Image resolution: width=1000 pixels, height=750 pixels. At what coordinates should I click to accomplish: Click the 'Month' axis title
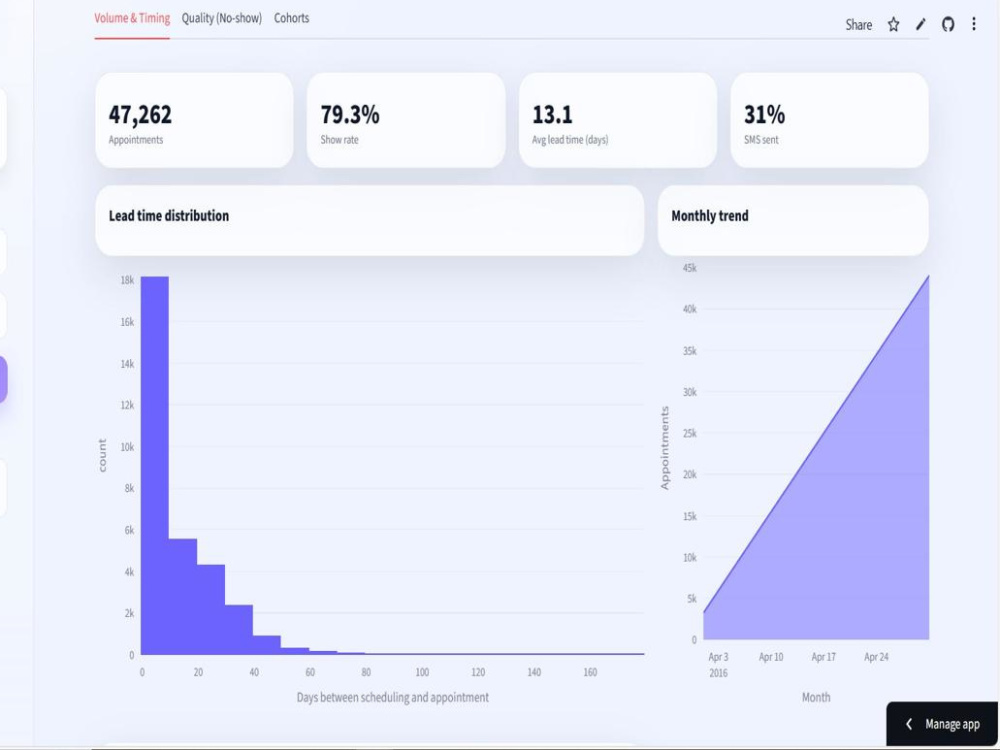click(x=816, y=697)
